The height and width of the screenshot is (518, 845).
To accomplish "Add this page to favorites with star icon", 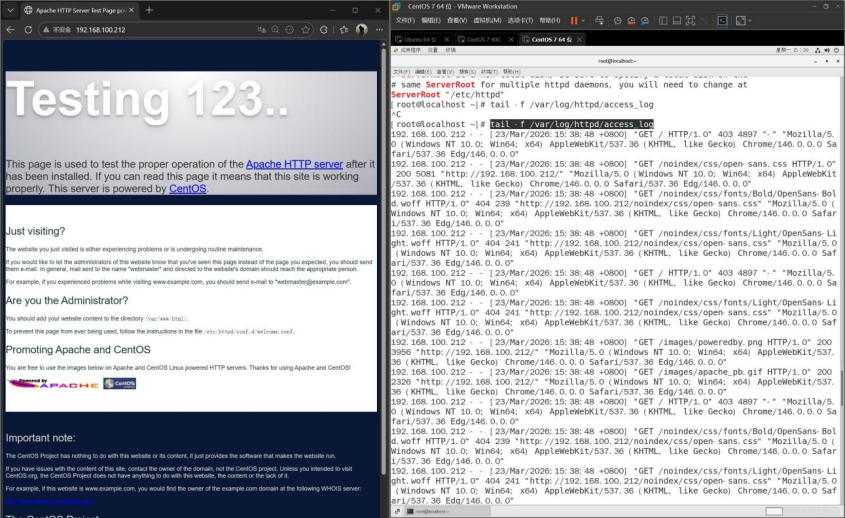I will click(x=306, y=30).
